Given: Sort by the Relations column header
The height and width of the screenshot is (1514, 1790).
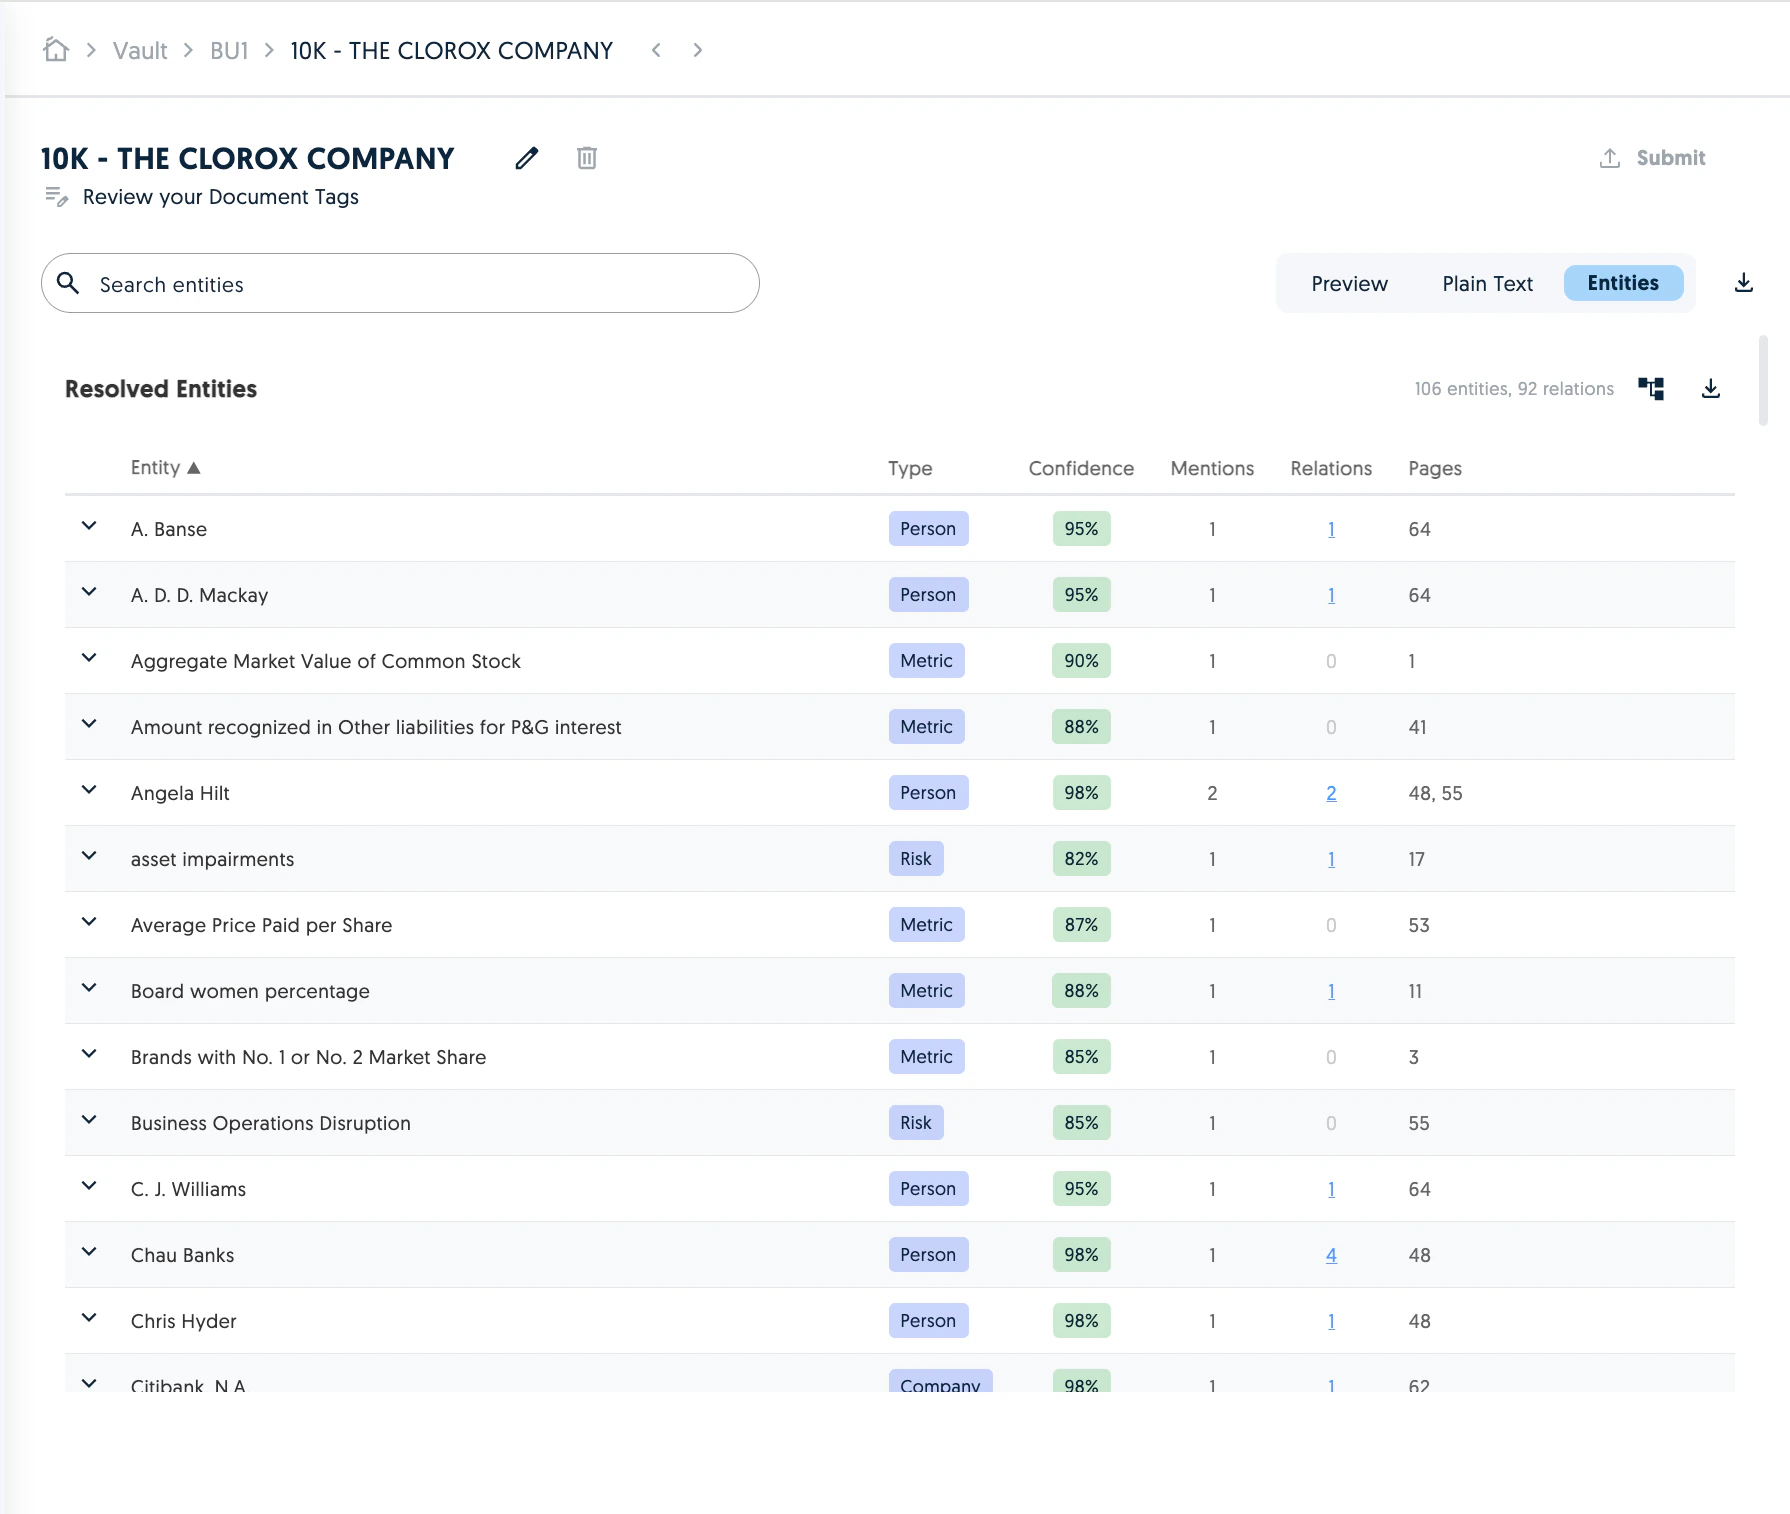Looking at the screenshot, I should click(1331, 468).
